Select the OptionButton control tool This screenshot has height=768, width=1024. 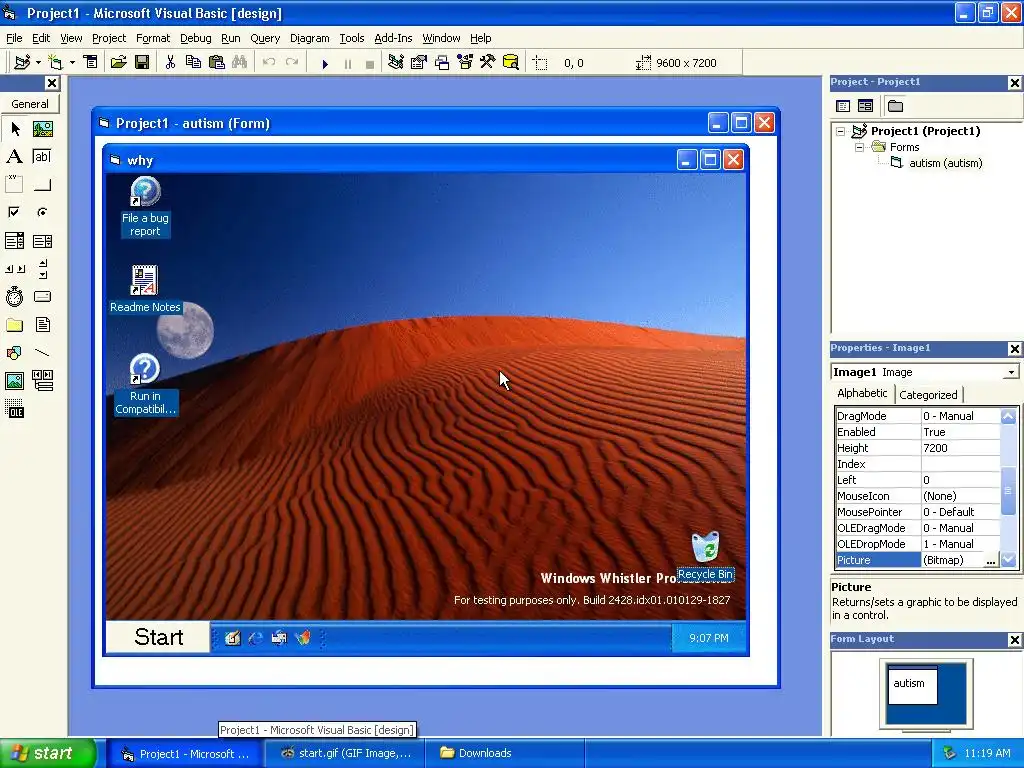click(x=42, y=212)
